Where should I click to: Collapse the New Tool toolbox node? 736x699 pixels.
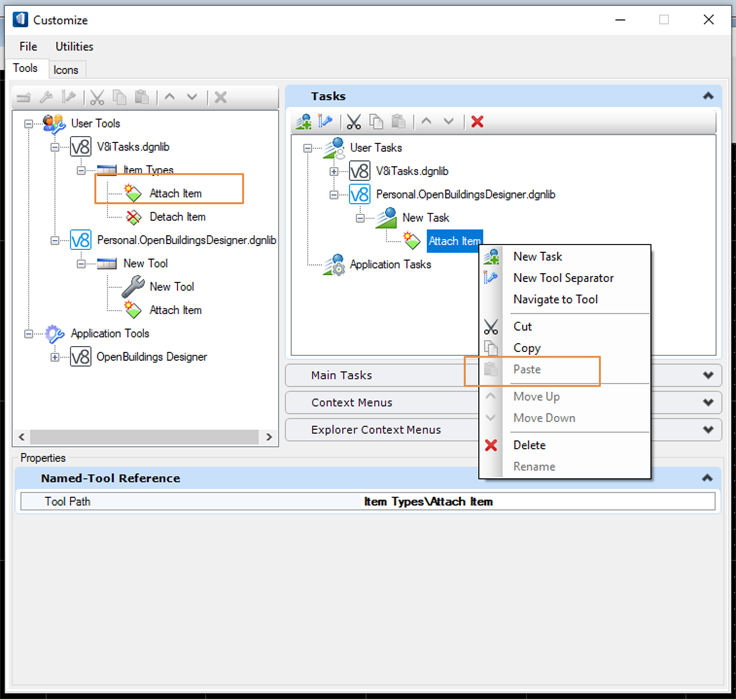(x=81, y=264)
